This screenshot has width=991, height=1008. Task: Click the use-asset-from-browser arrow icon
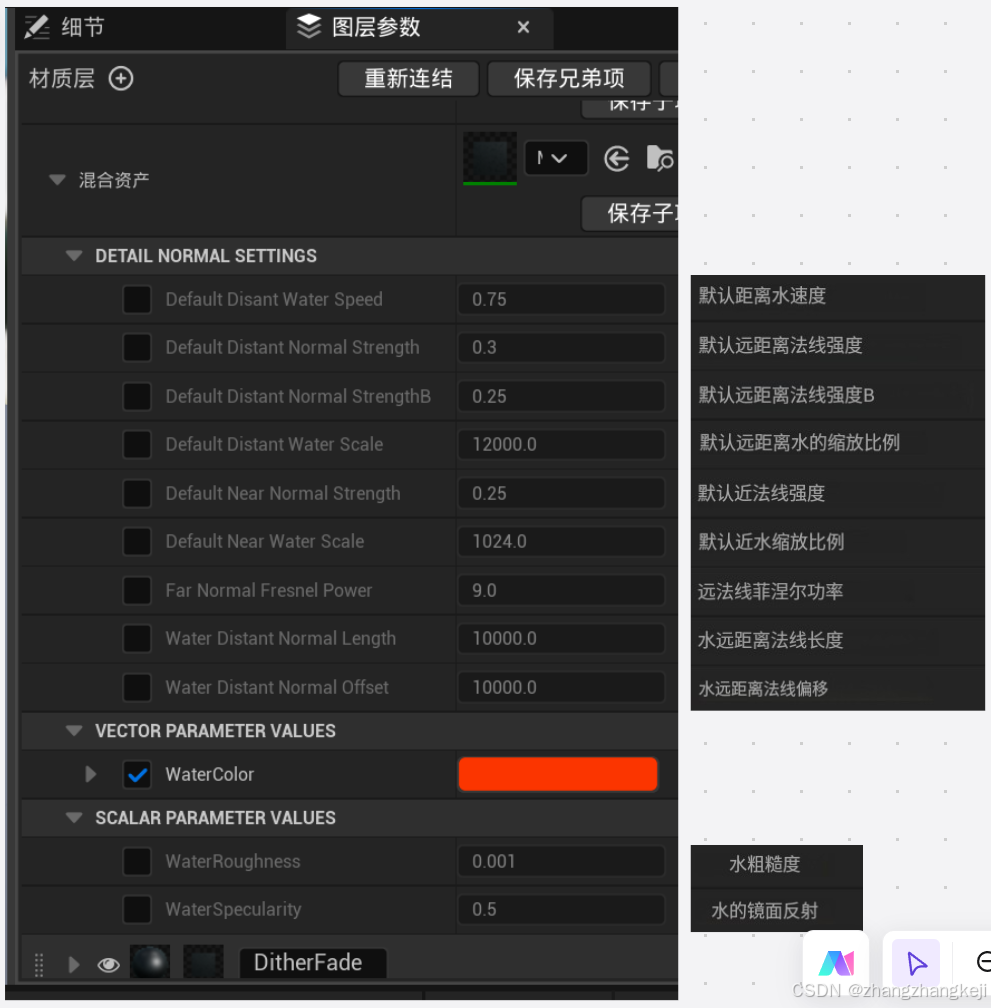pos(616,158)
